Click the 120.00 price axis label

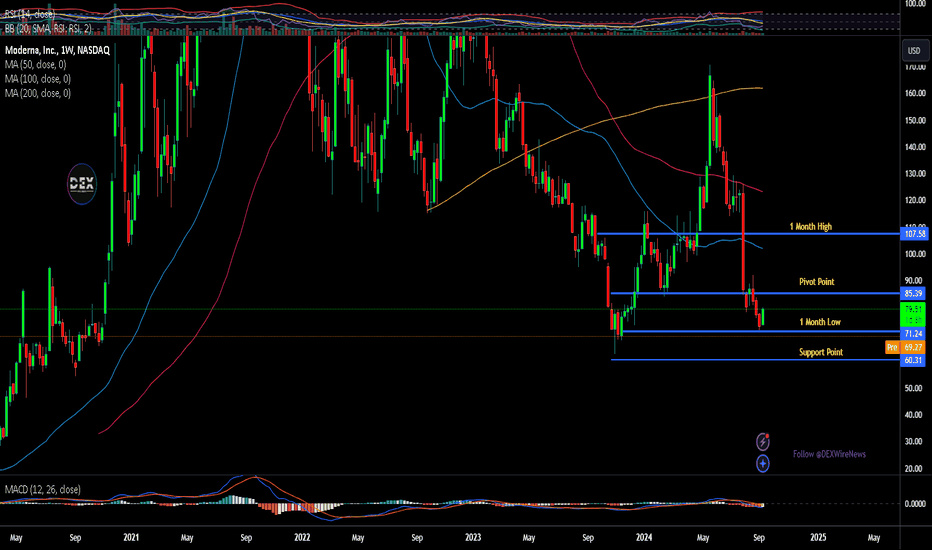point(915,200)
